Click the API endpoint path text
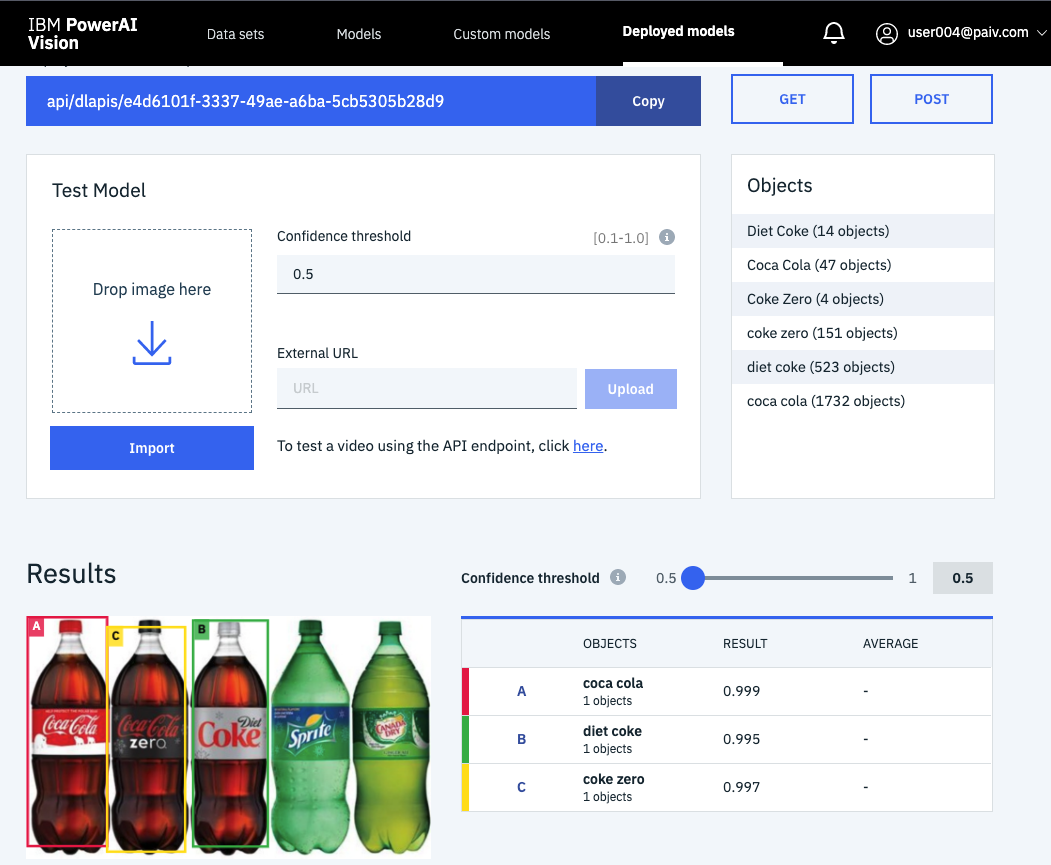Screen dimensions: 1051x865 245,101
